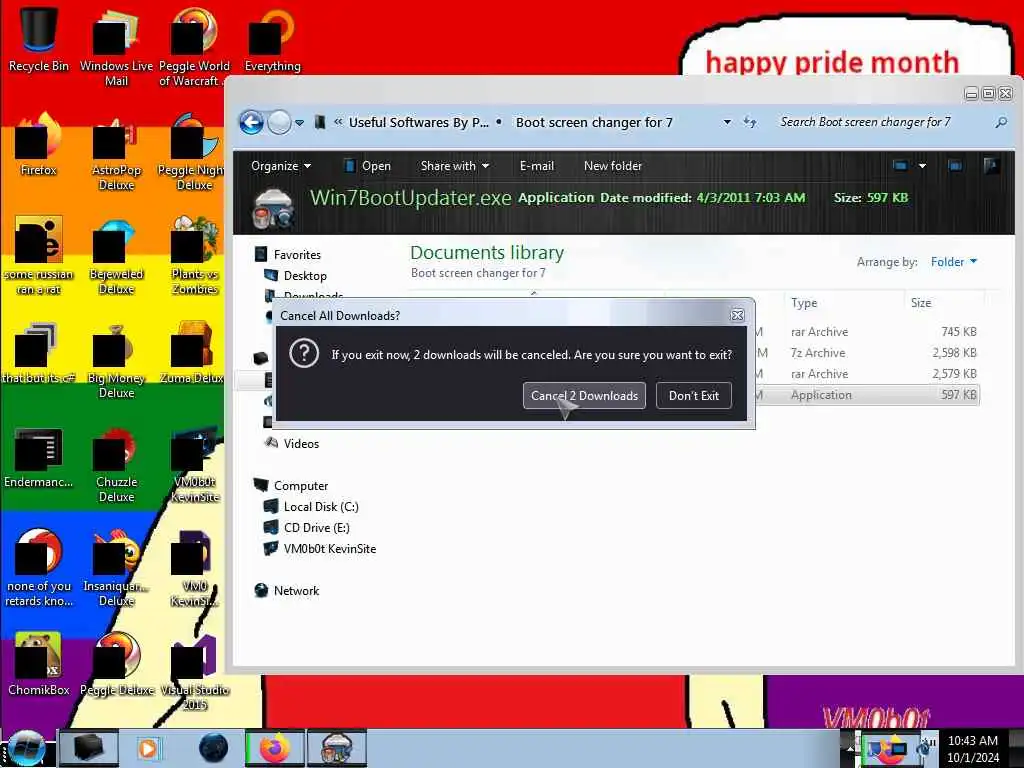
Task: Switch to Firefox in the taskbar
Action: 274,748
